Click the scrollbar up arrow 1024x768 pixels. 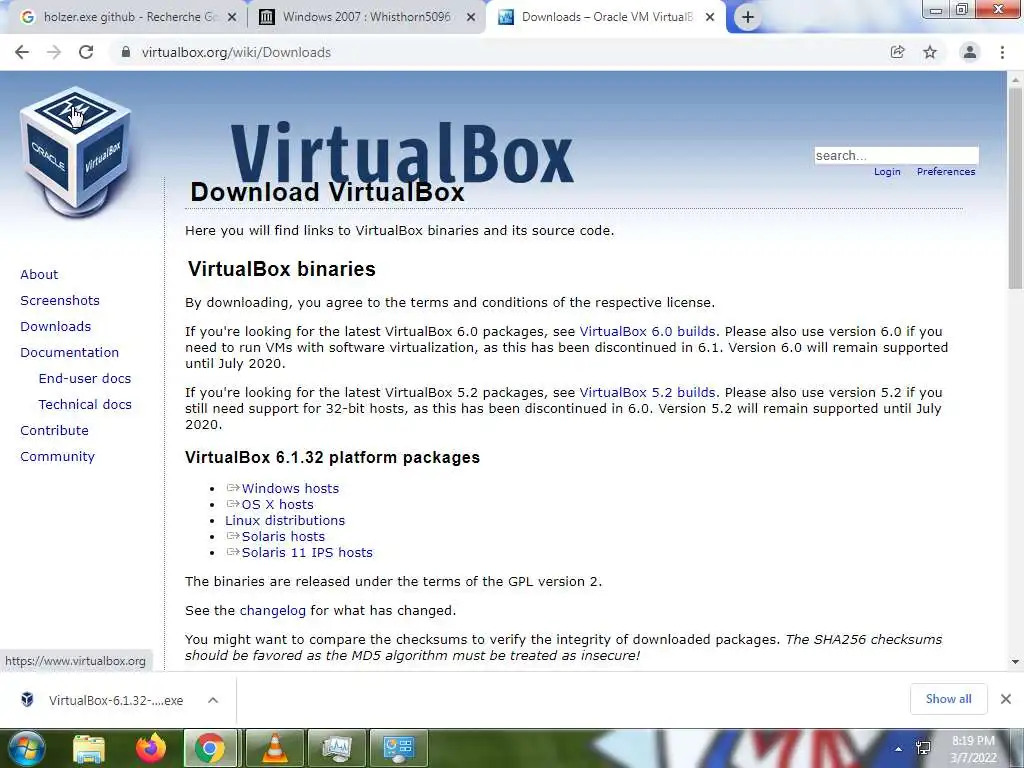click(x=1015, y=78)
